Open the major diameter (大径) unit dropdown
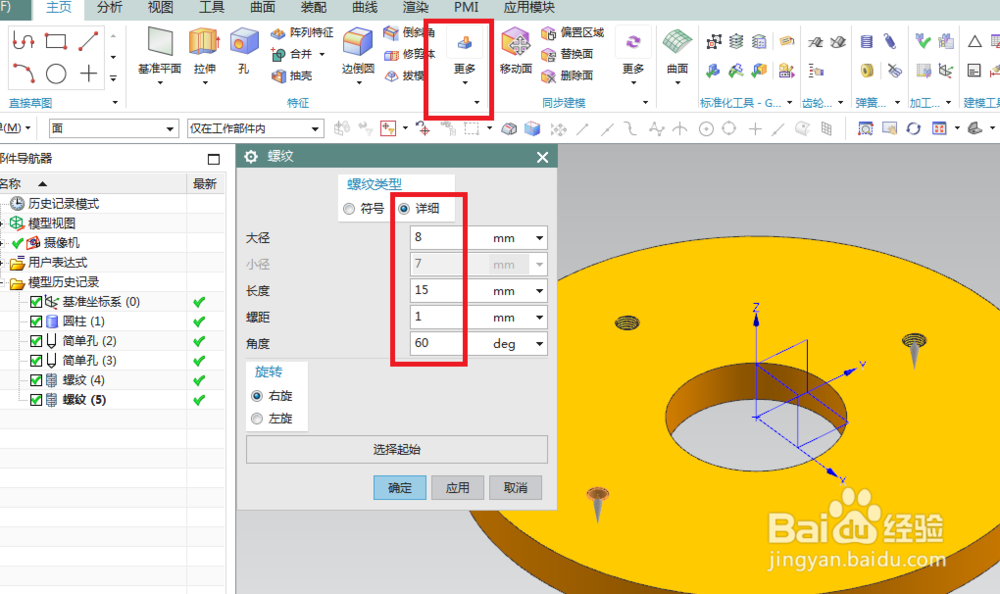 click(x=540, y=238)
